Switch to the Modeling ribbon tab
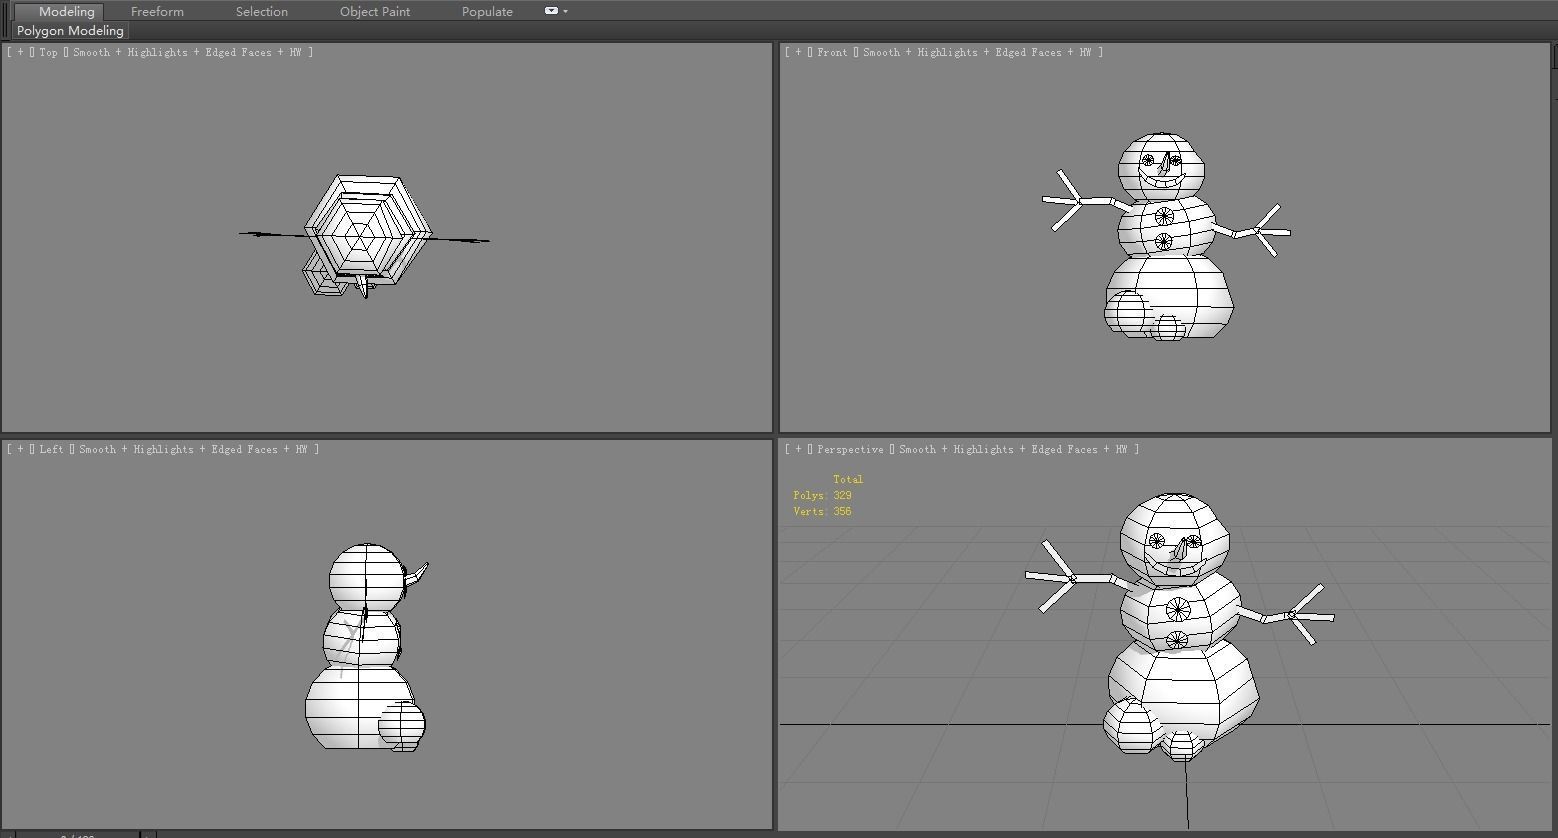 (66, 11)
